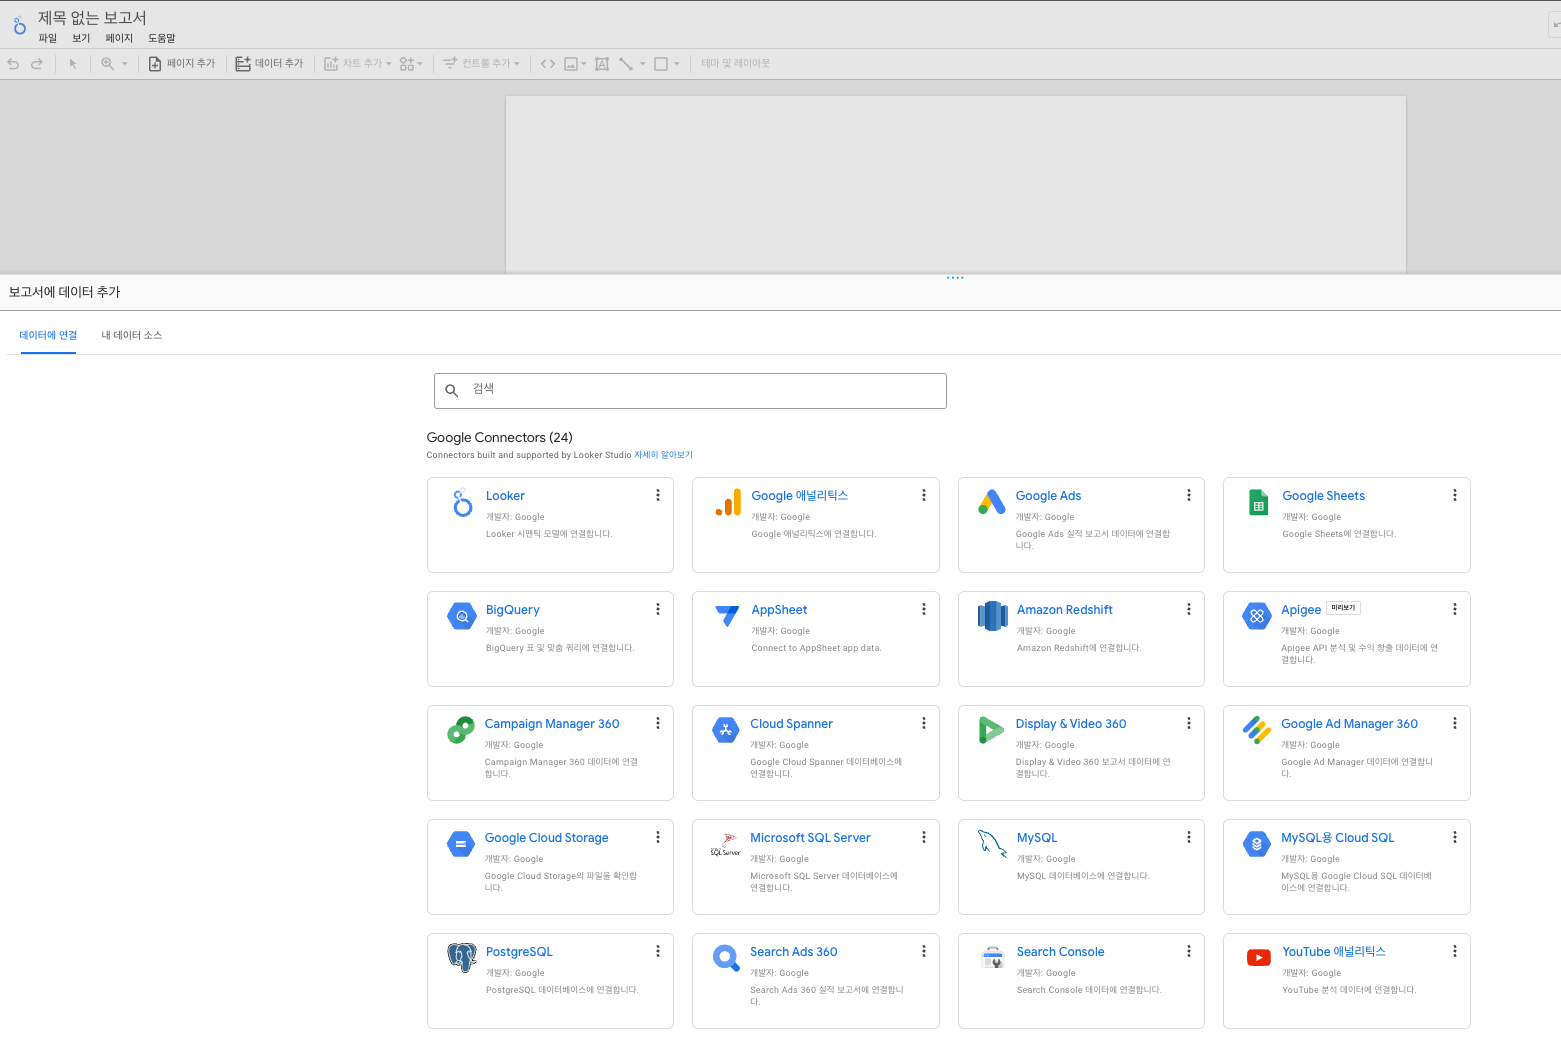Click the Search Console connector title

coord(1060,952)
